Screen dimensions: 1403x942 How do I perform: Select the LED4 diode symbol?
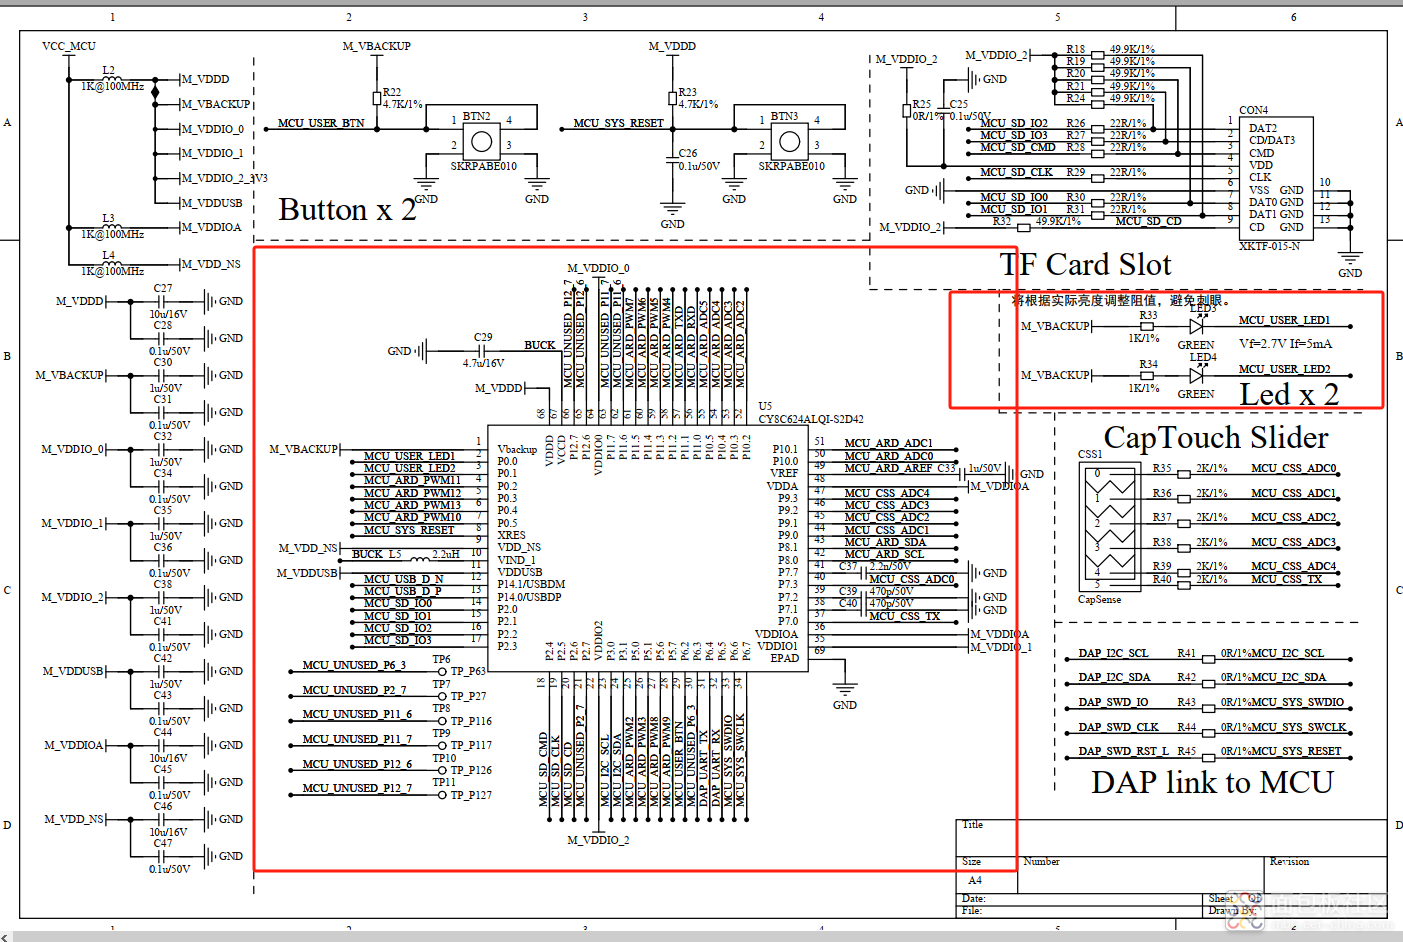click(1196, 376)
